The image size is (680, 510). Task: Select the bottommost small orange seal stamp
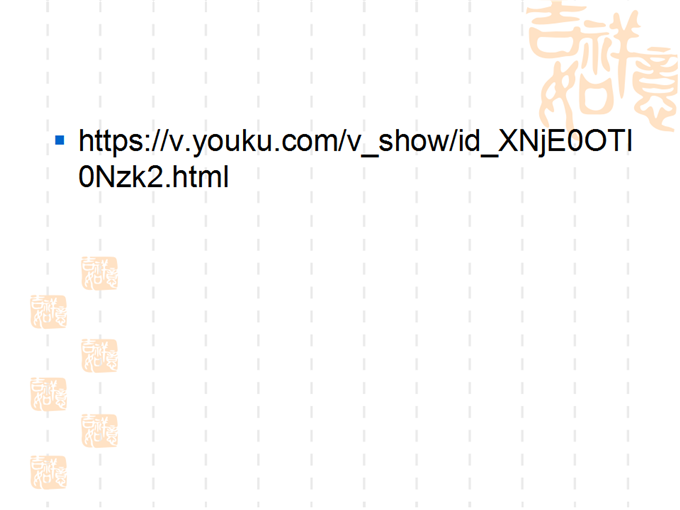[x=49, y=472]
